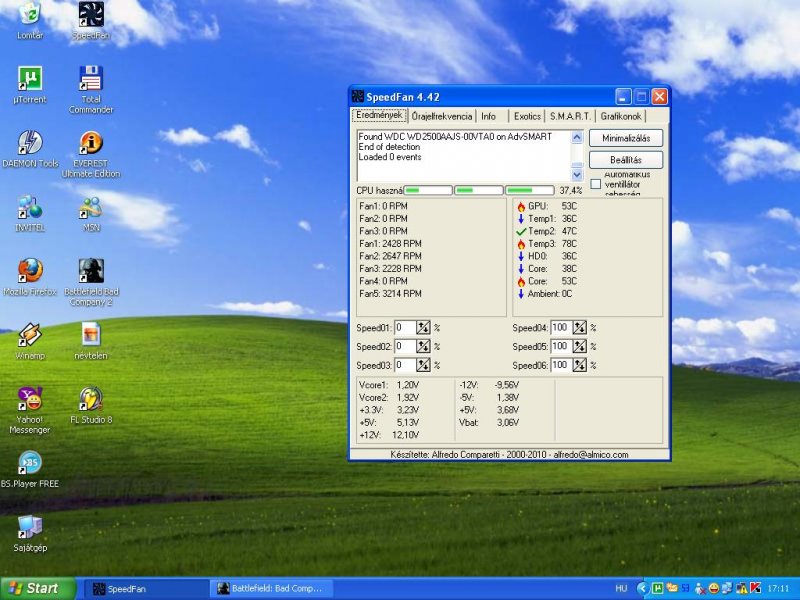
Task: Click the log box scrollbar down arrow
Action: click(577, 175)
